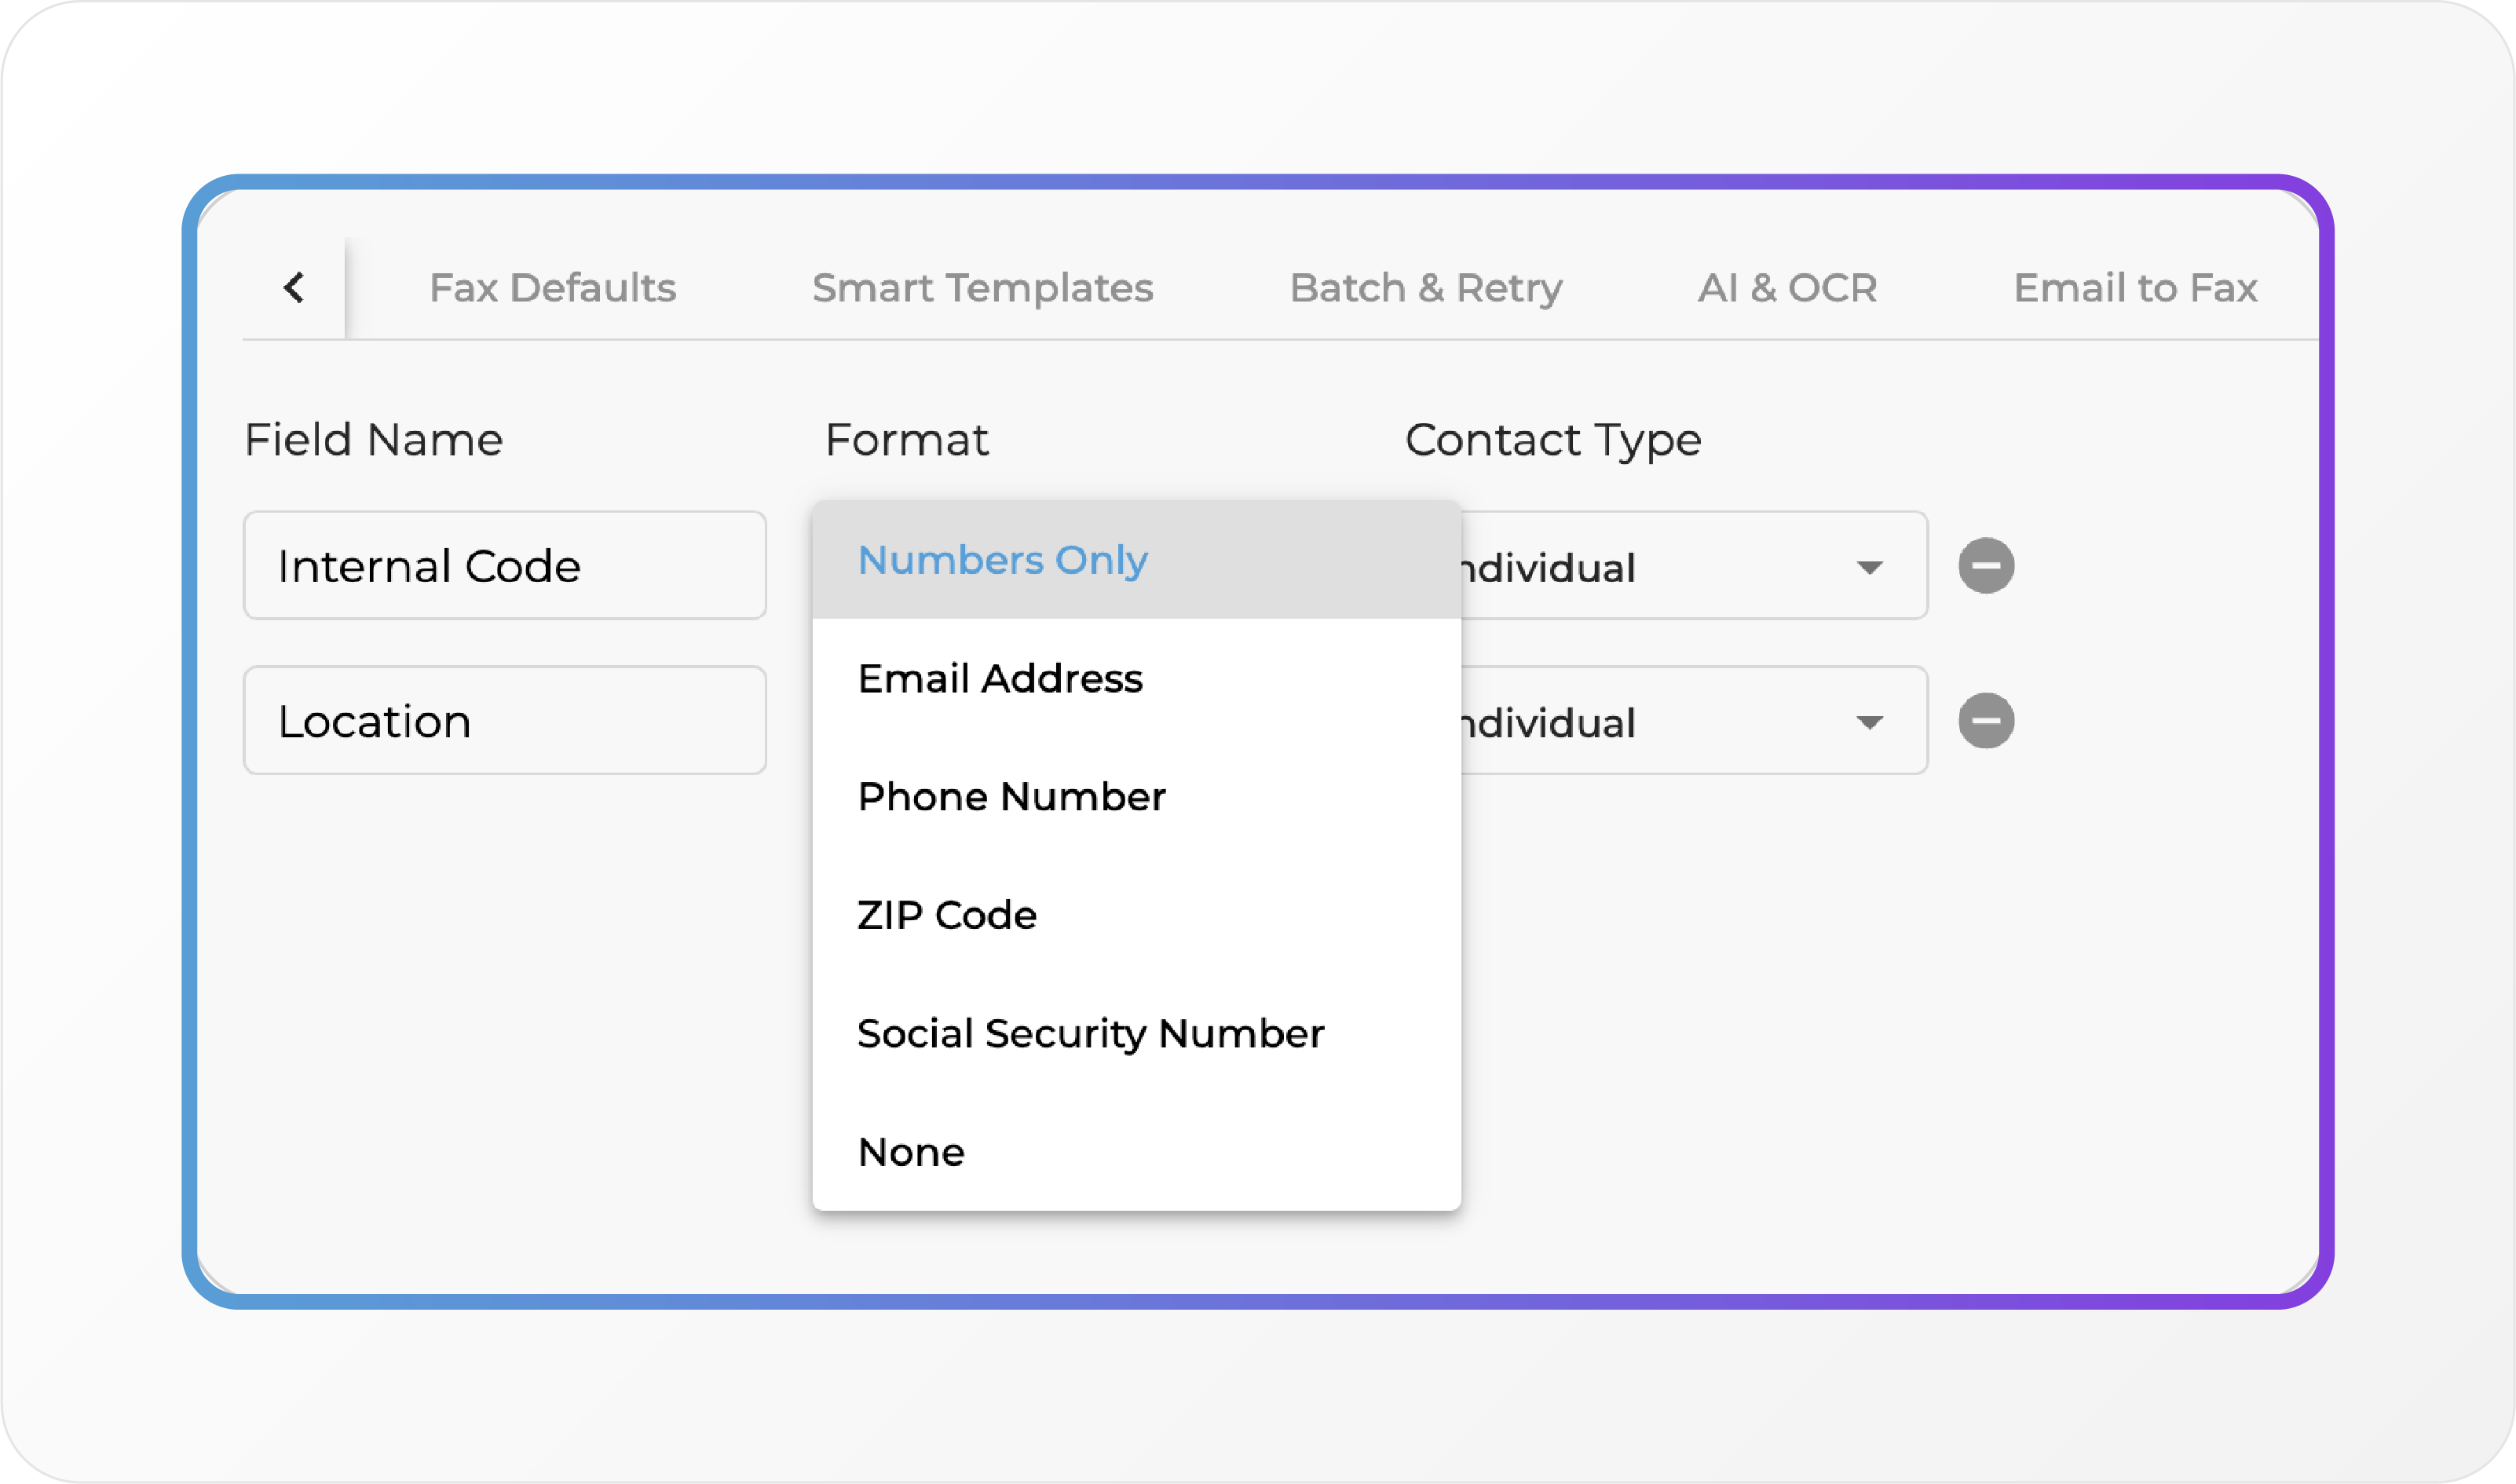2516x1484 pixels.
Task: Select Social Security Number format
Action: (1090, 1034)
